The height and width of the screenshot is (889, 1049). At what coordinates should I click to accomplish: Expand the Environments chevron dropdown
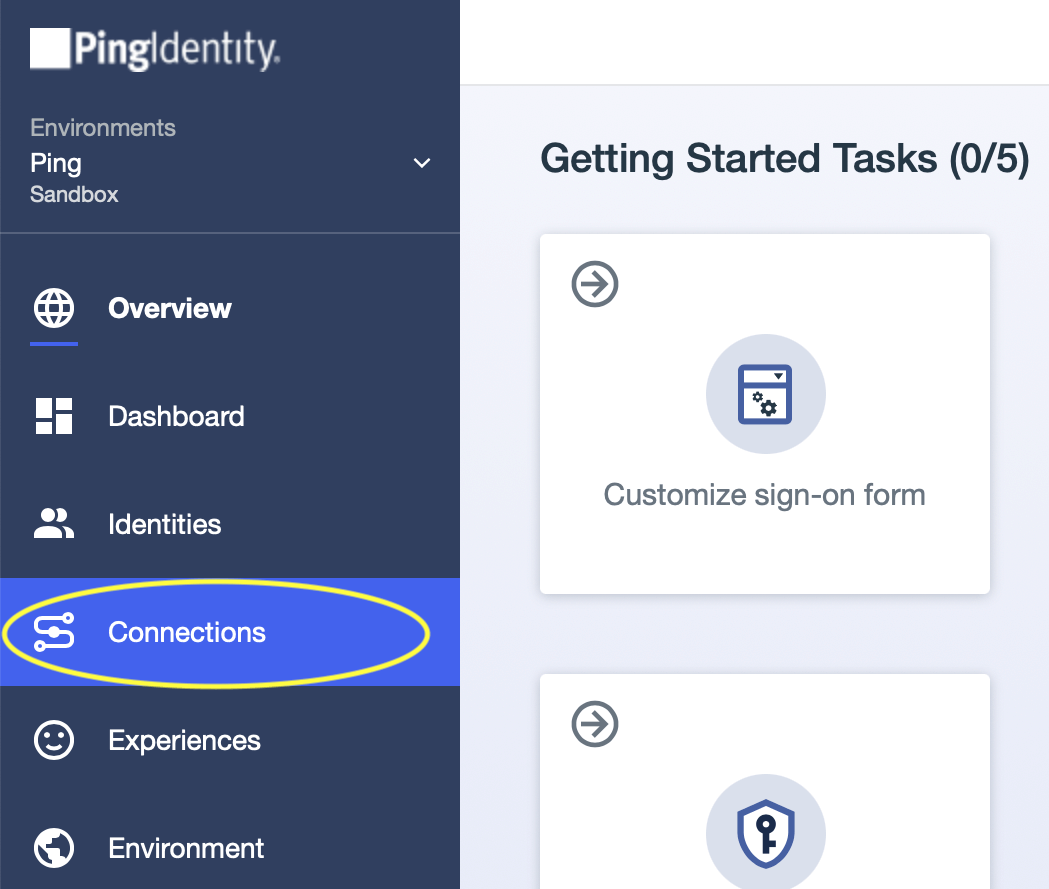pyautogui.click(x=422, y=163)
